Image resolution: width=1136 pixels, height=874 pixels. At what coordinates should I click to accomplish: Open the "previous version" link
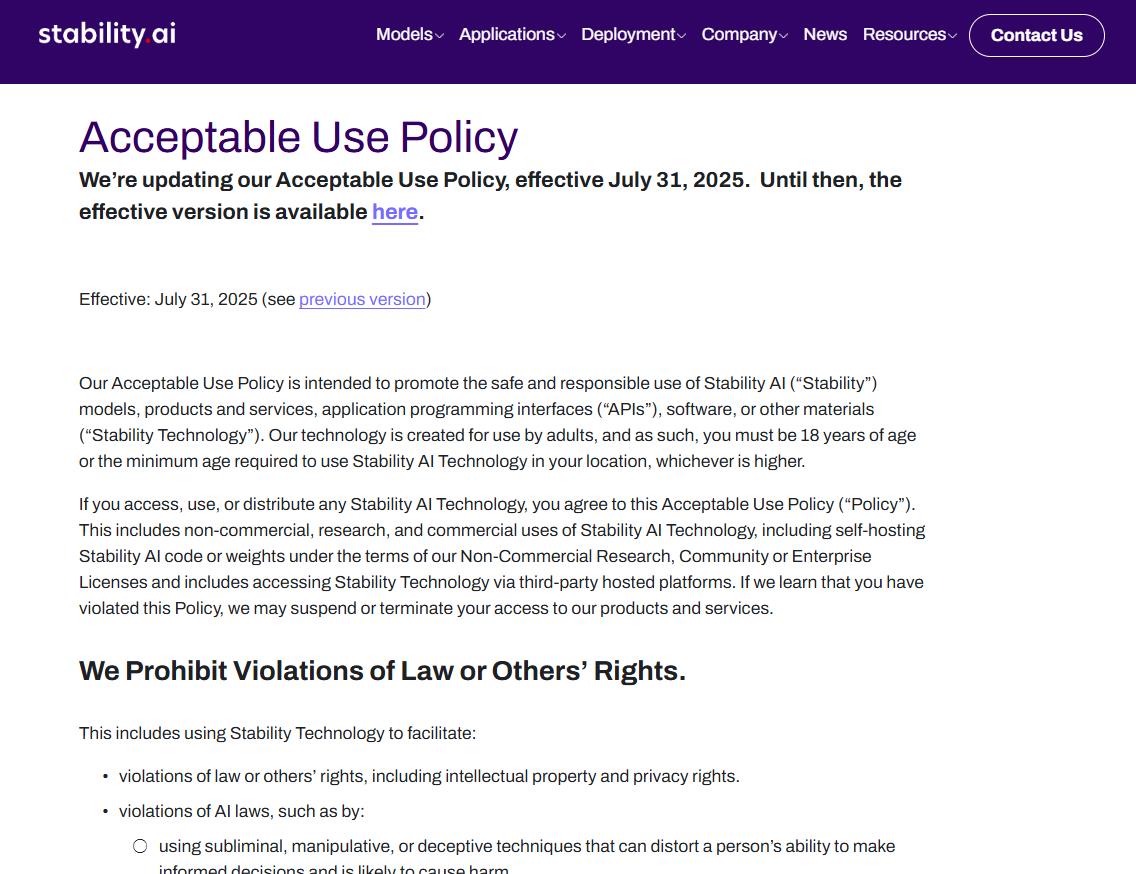[362, 299]
